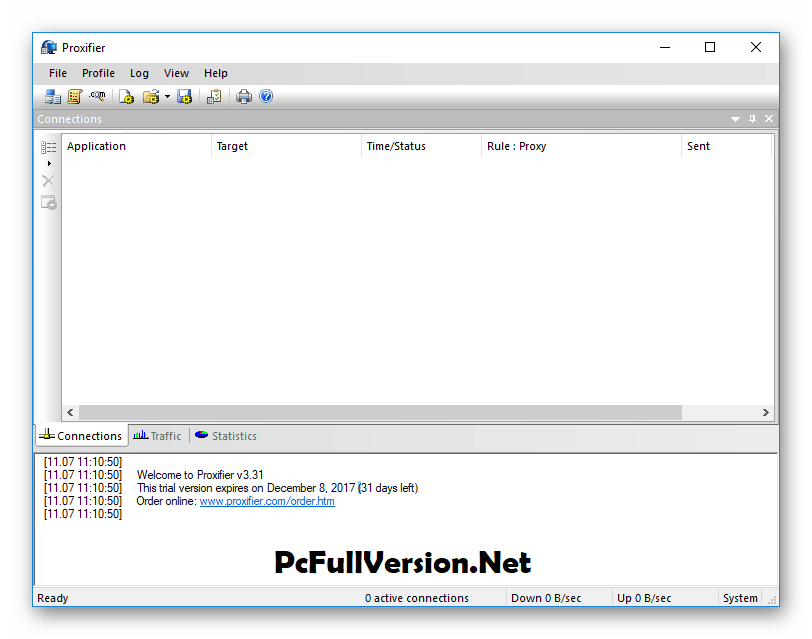Maximize the Proxifier window
This screenshot has width=812, height=639.
(710, 48)
